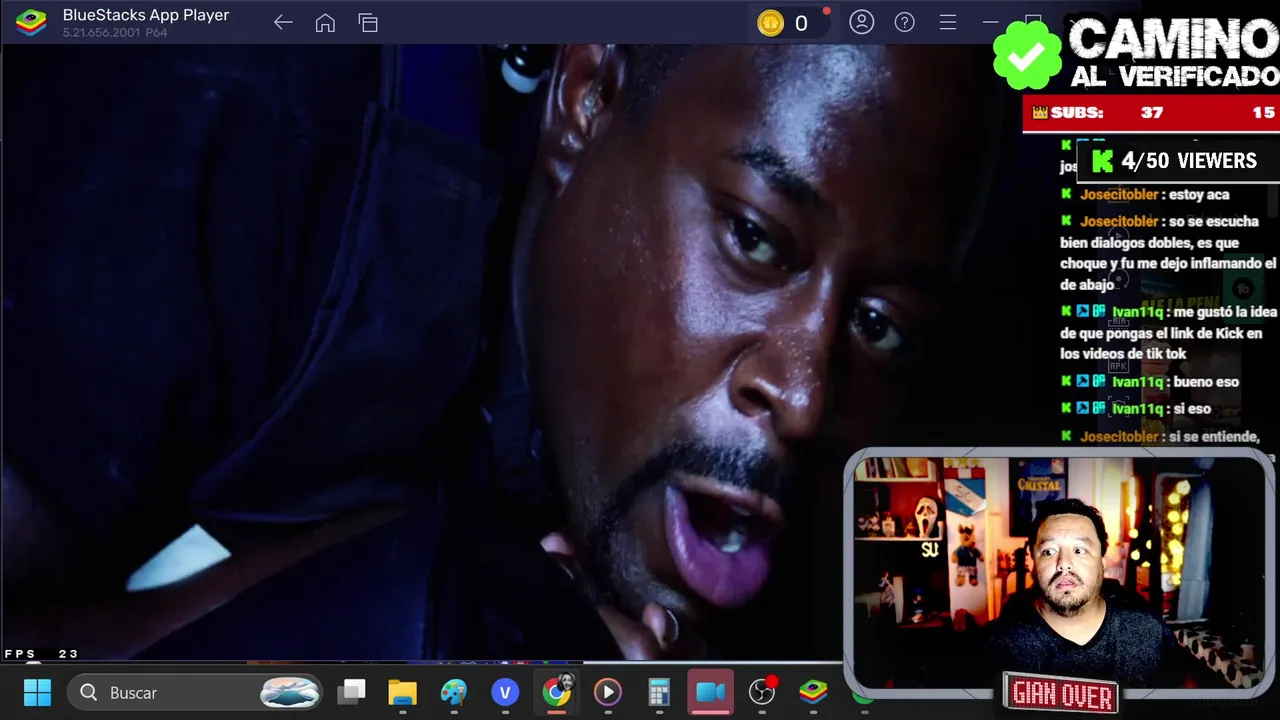Click Josecitobler's name on 'estoy aca' message
This screenshot has height=720, width=1280.
pos(1119,195)
